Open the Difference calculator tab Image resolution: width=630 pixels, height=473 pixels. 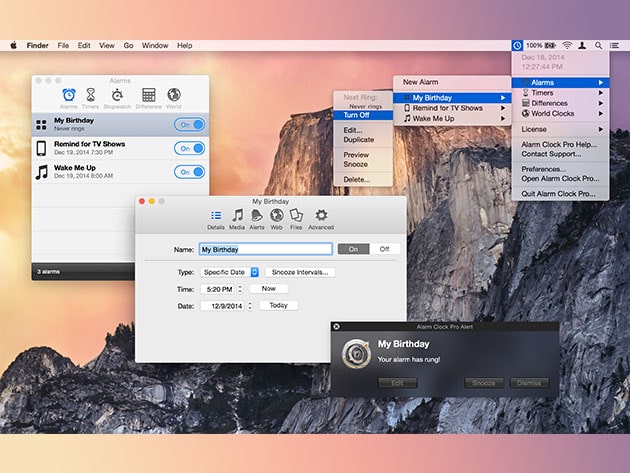149,98
